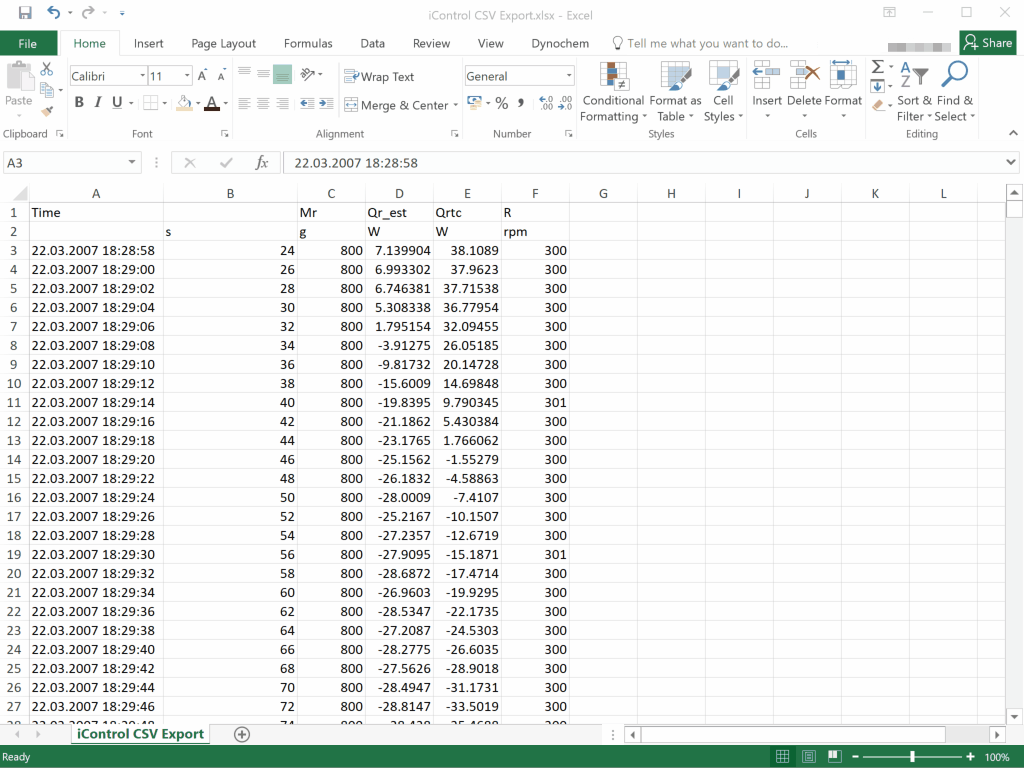Expand the Name Box dropdown arrow

click(133, 163)
